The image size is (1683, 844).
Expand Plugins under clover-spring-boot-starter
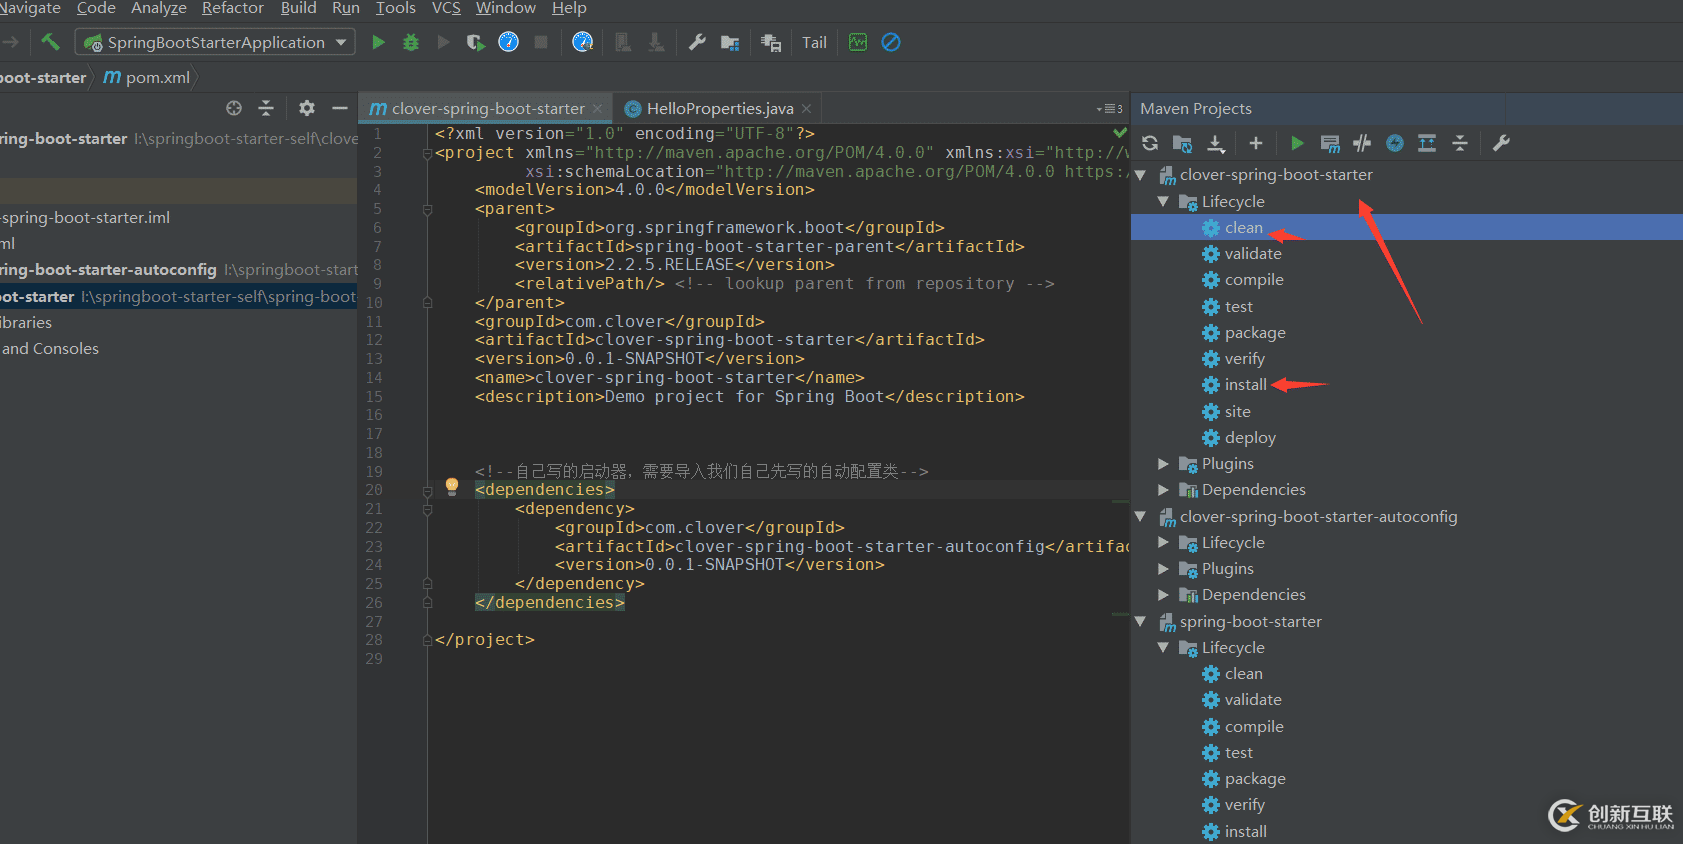pyautogui.click(x=1163, y=464)
